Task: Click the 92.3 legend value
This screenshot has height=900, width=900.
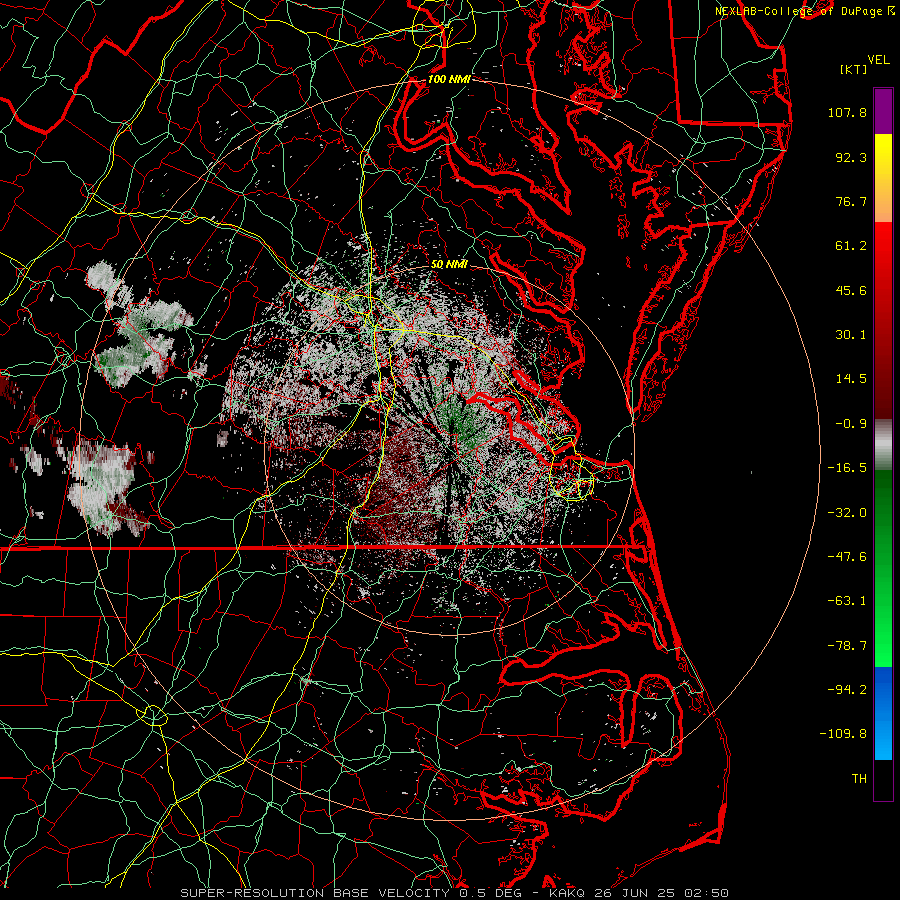Action: point(851,157)
